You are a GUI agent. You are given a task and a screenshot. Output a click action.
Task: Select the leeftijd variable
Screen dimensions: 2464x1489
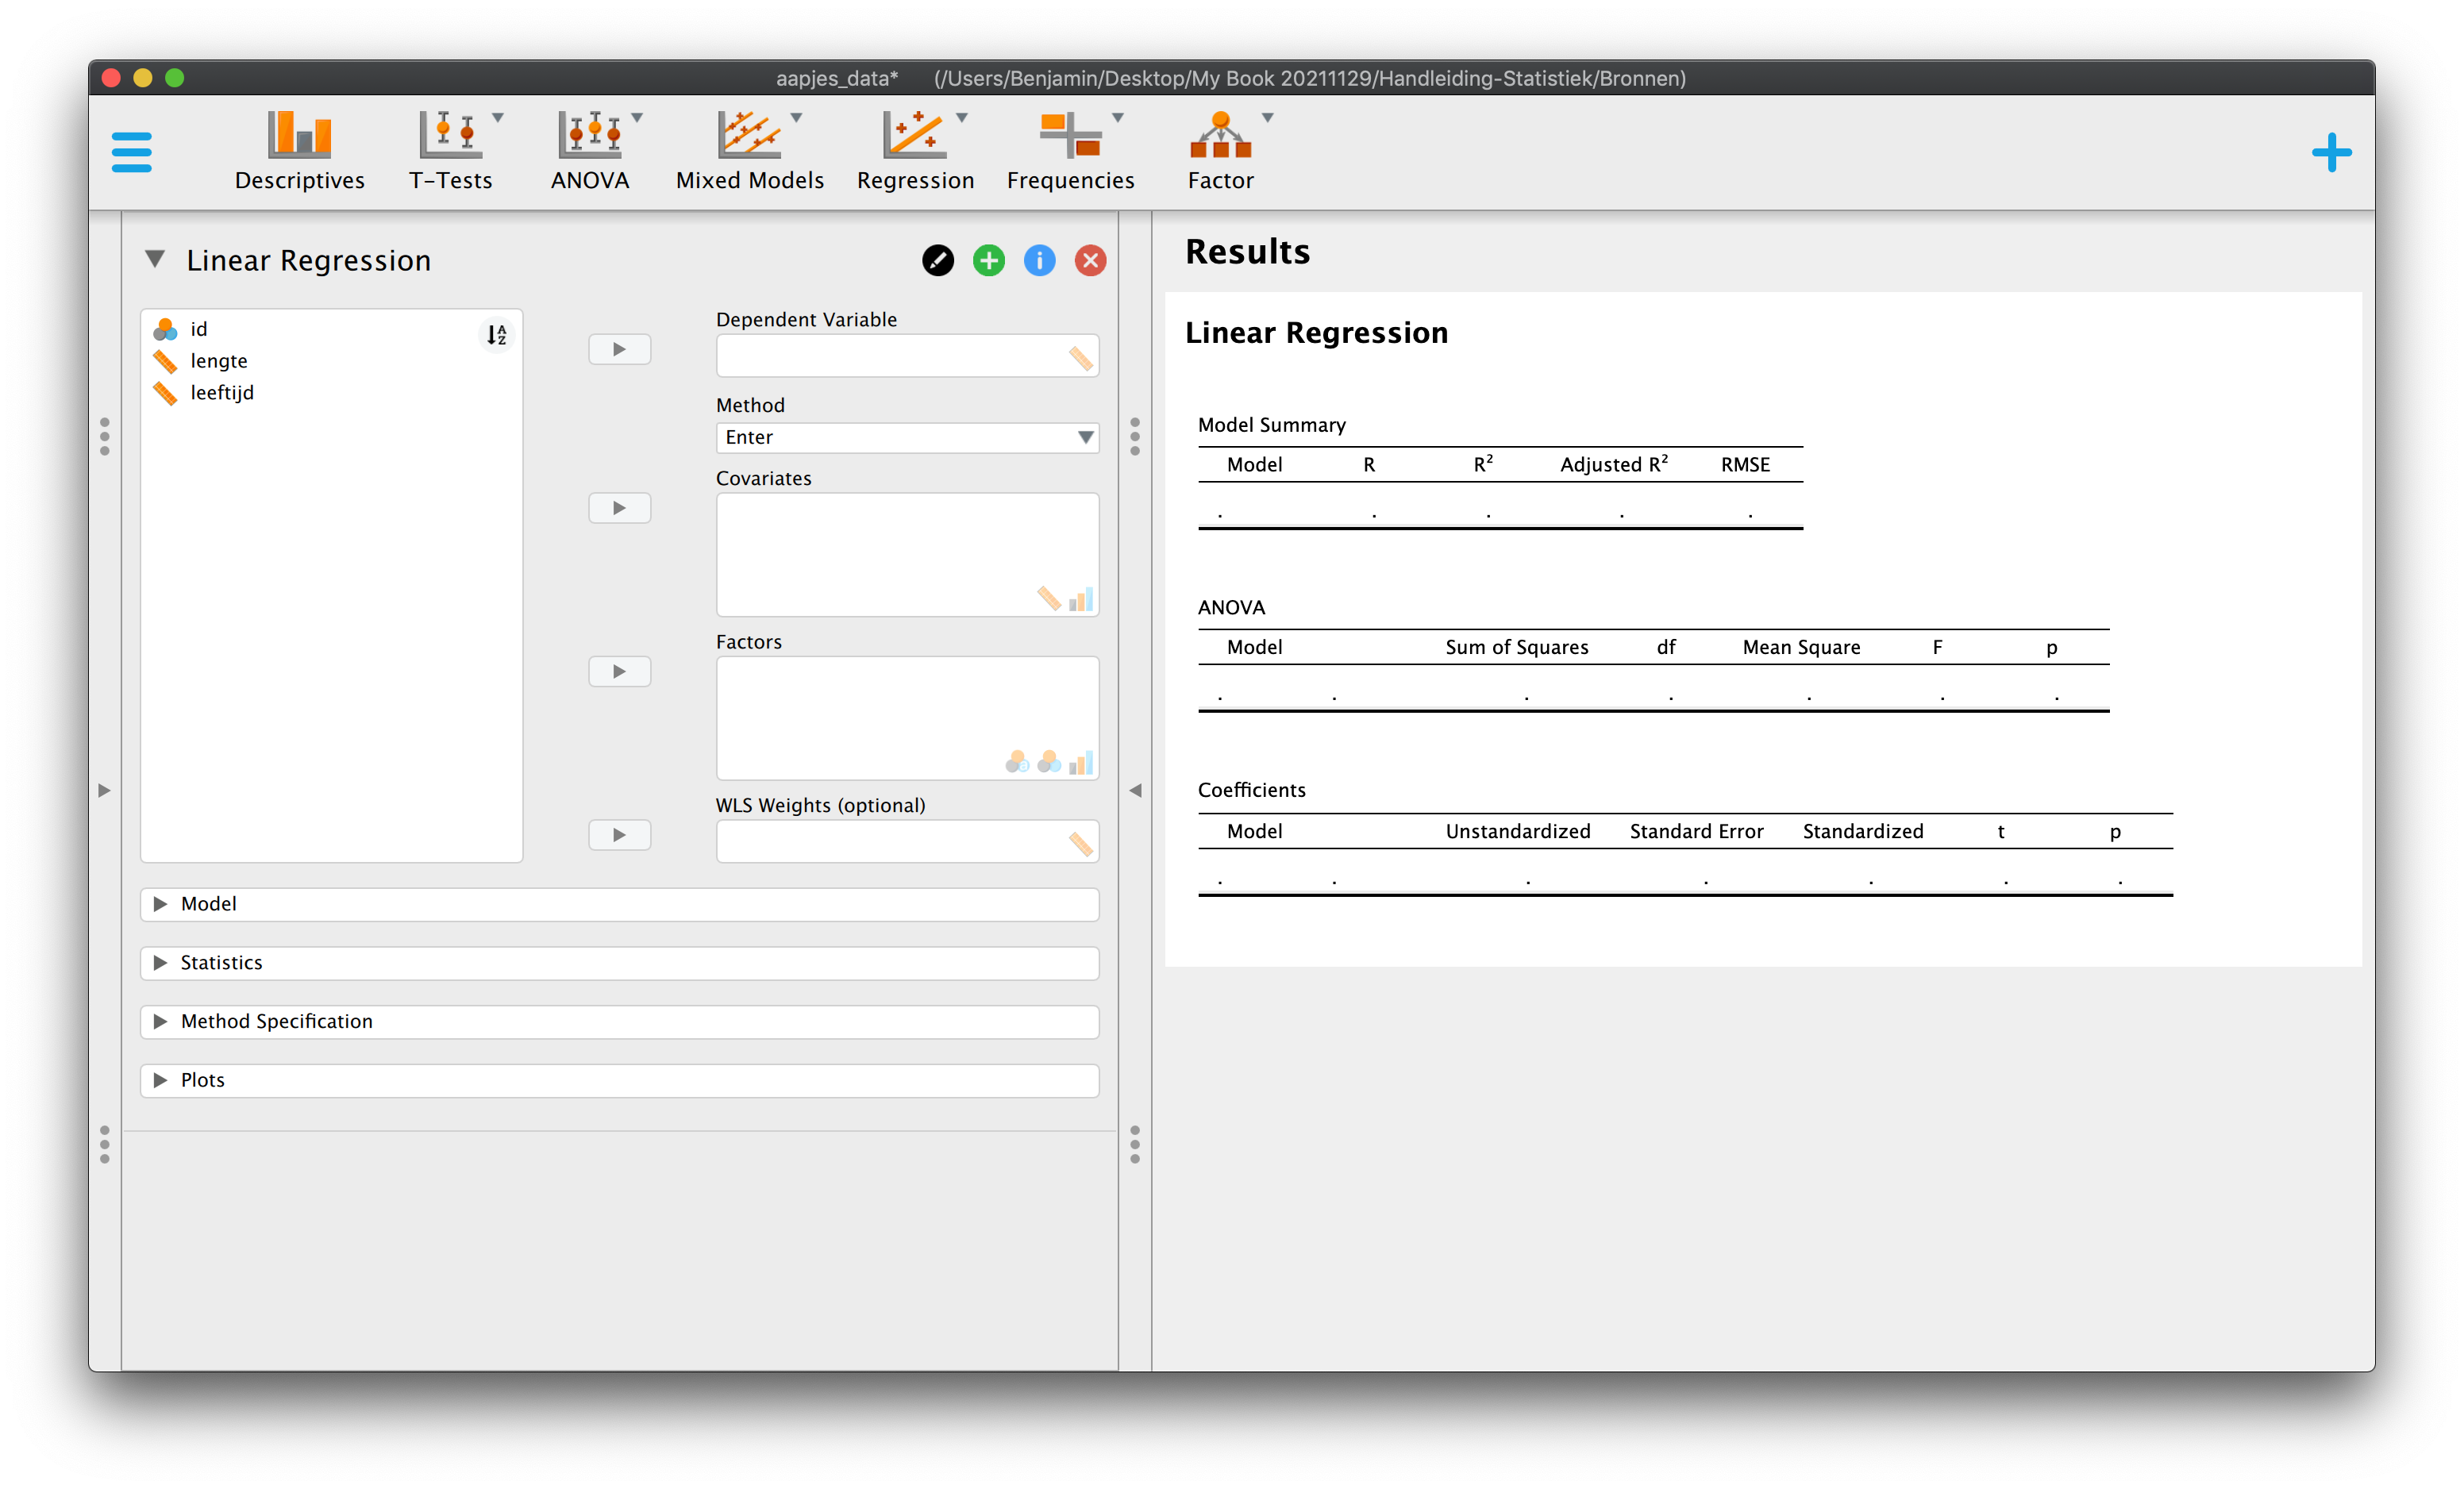[x=222, y=393]
